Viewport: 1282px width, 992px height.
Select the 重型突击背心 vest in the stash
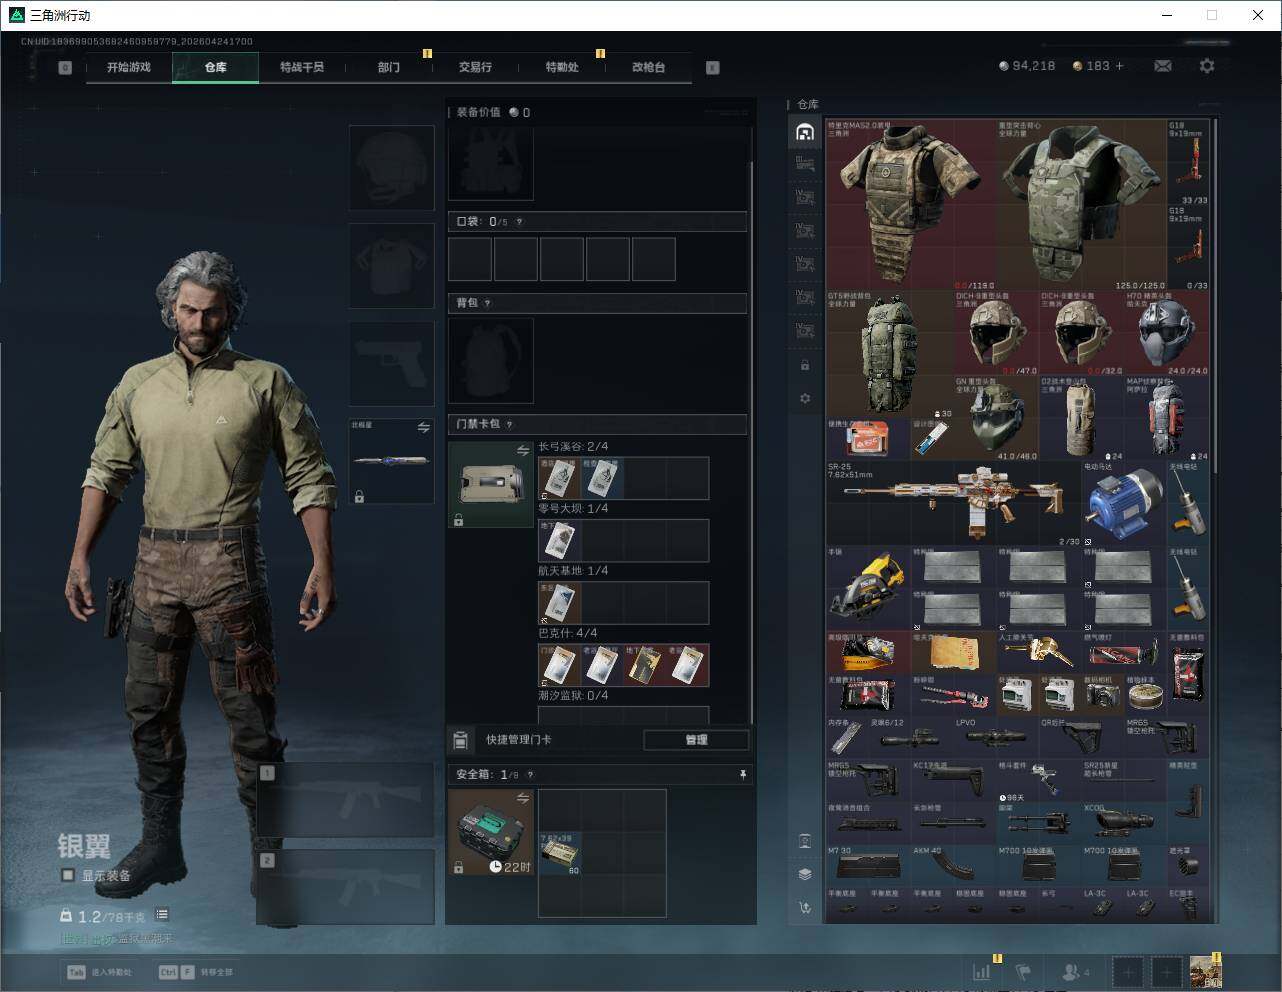pos(1081,204)
